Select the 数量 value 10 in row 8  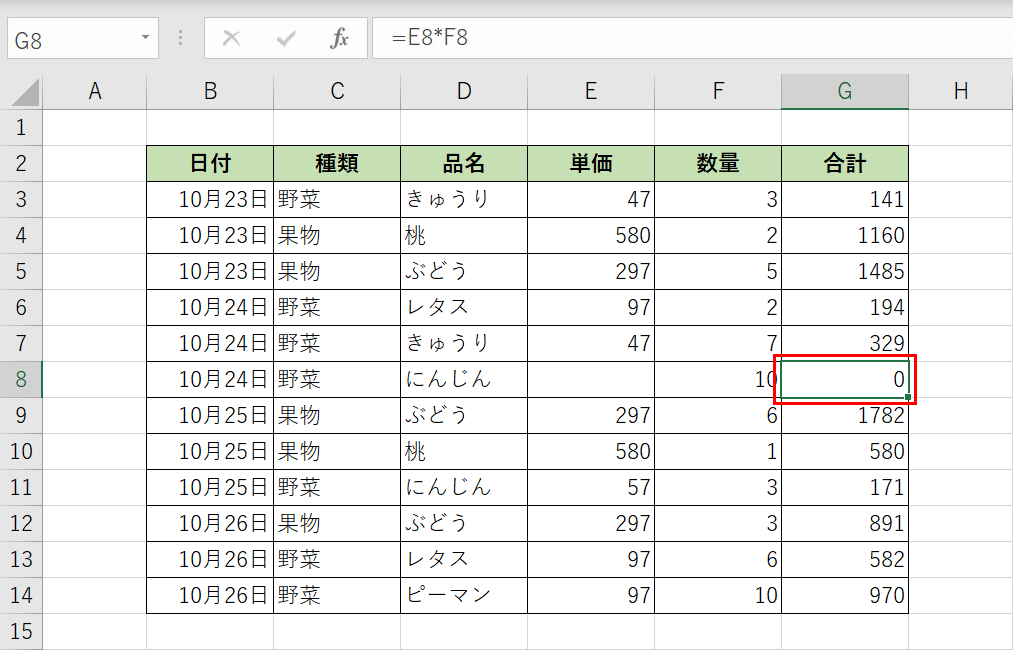pos(718,379)
